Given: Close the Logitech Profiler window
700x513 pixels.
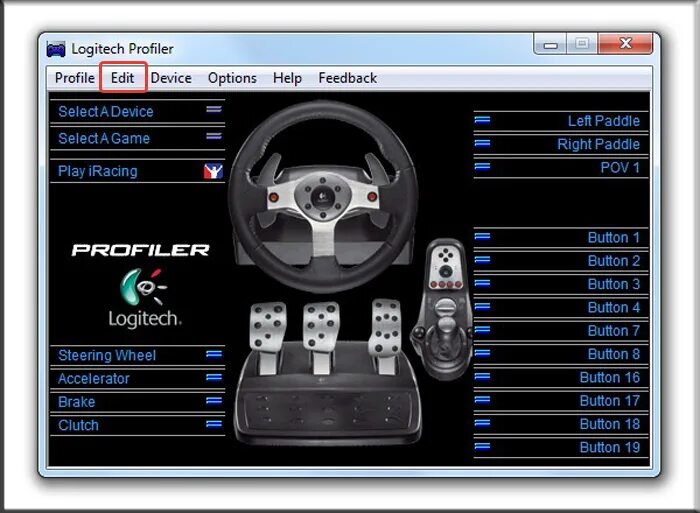Looking at the screenshot, I should tap(625, 44).
